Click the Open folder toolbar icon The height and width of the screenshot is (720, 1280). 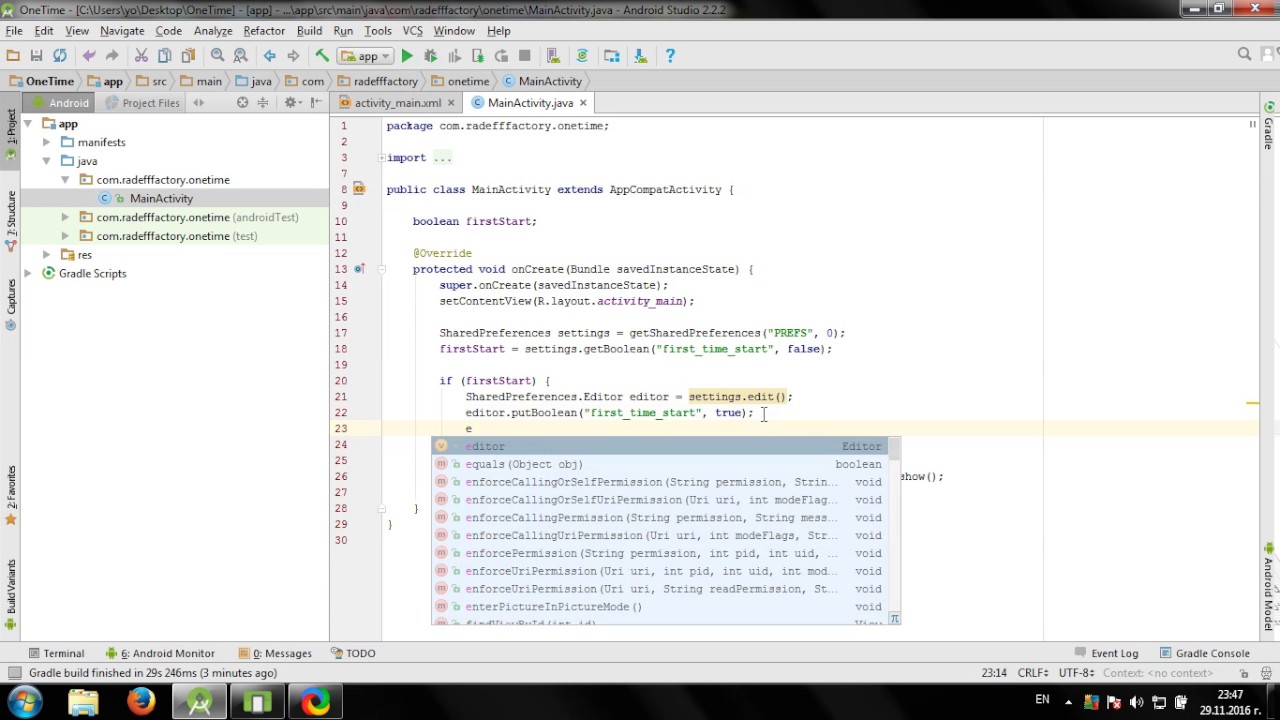(13, 56)
